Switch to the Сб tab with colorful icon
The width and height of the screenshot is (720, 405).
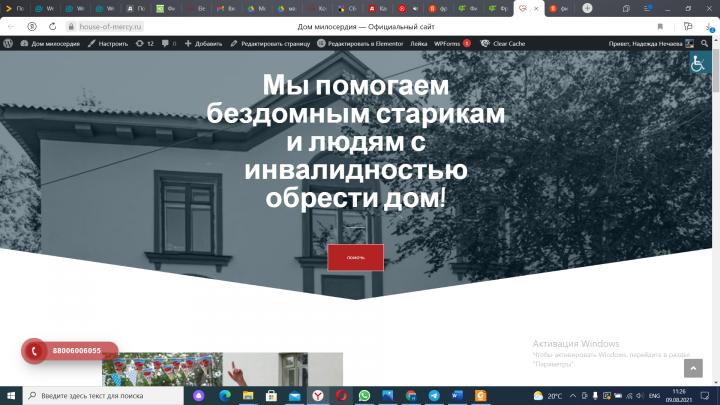(347, 8)
